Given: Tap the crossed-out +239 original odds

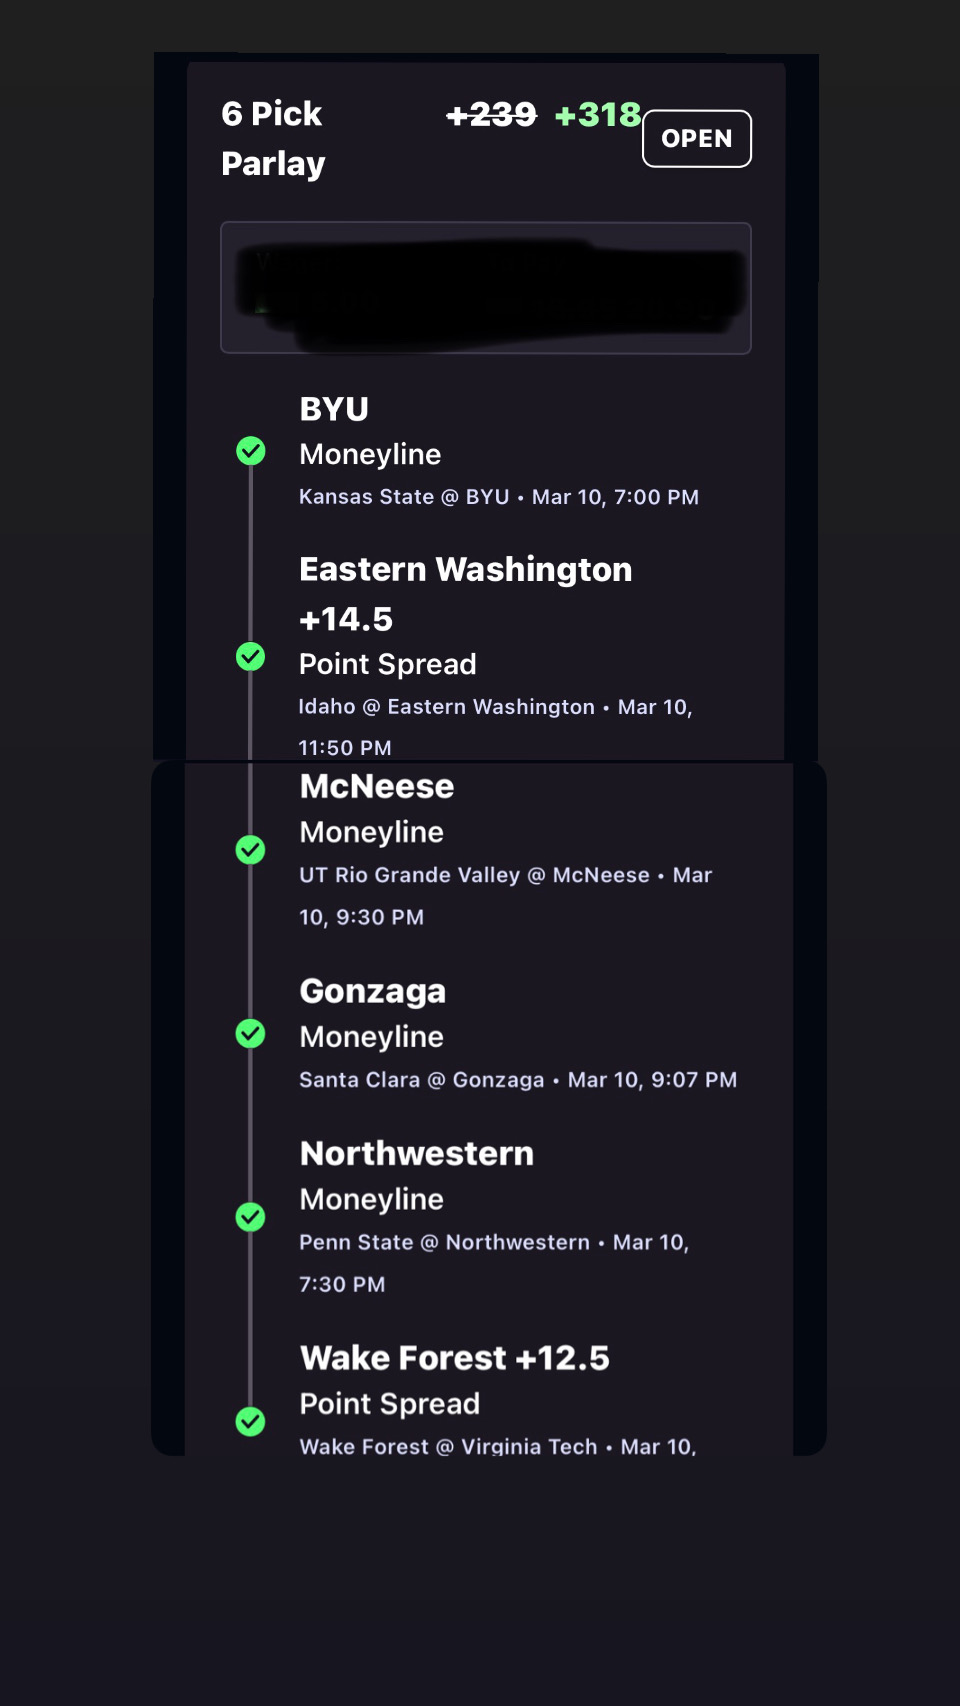Looking at the screenshot, I should pyautogui.click(x=491, y=115).
